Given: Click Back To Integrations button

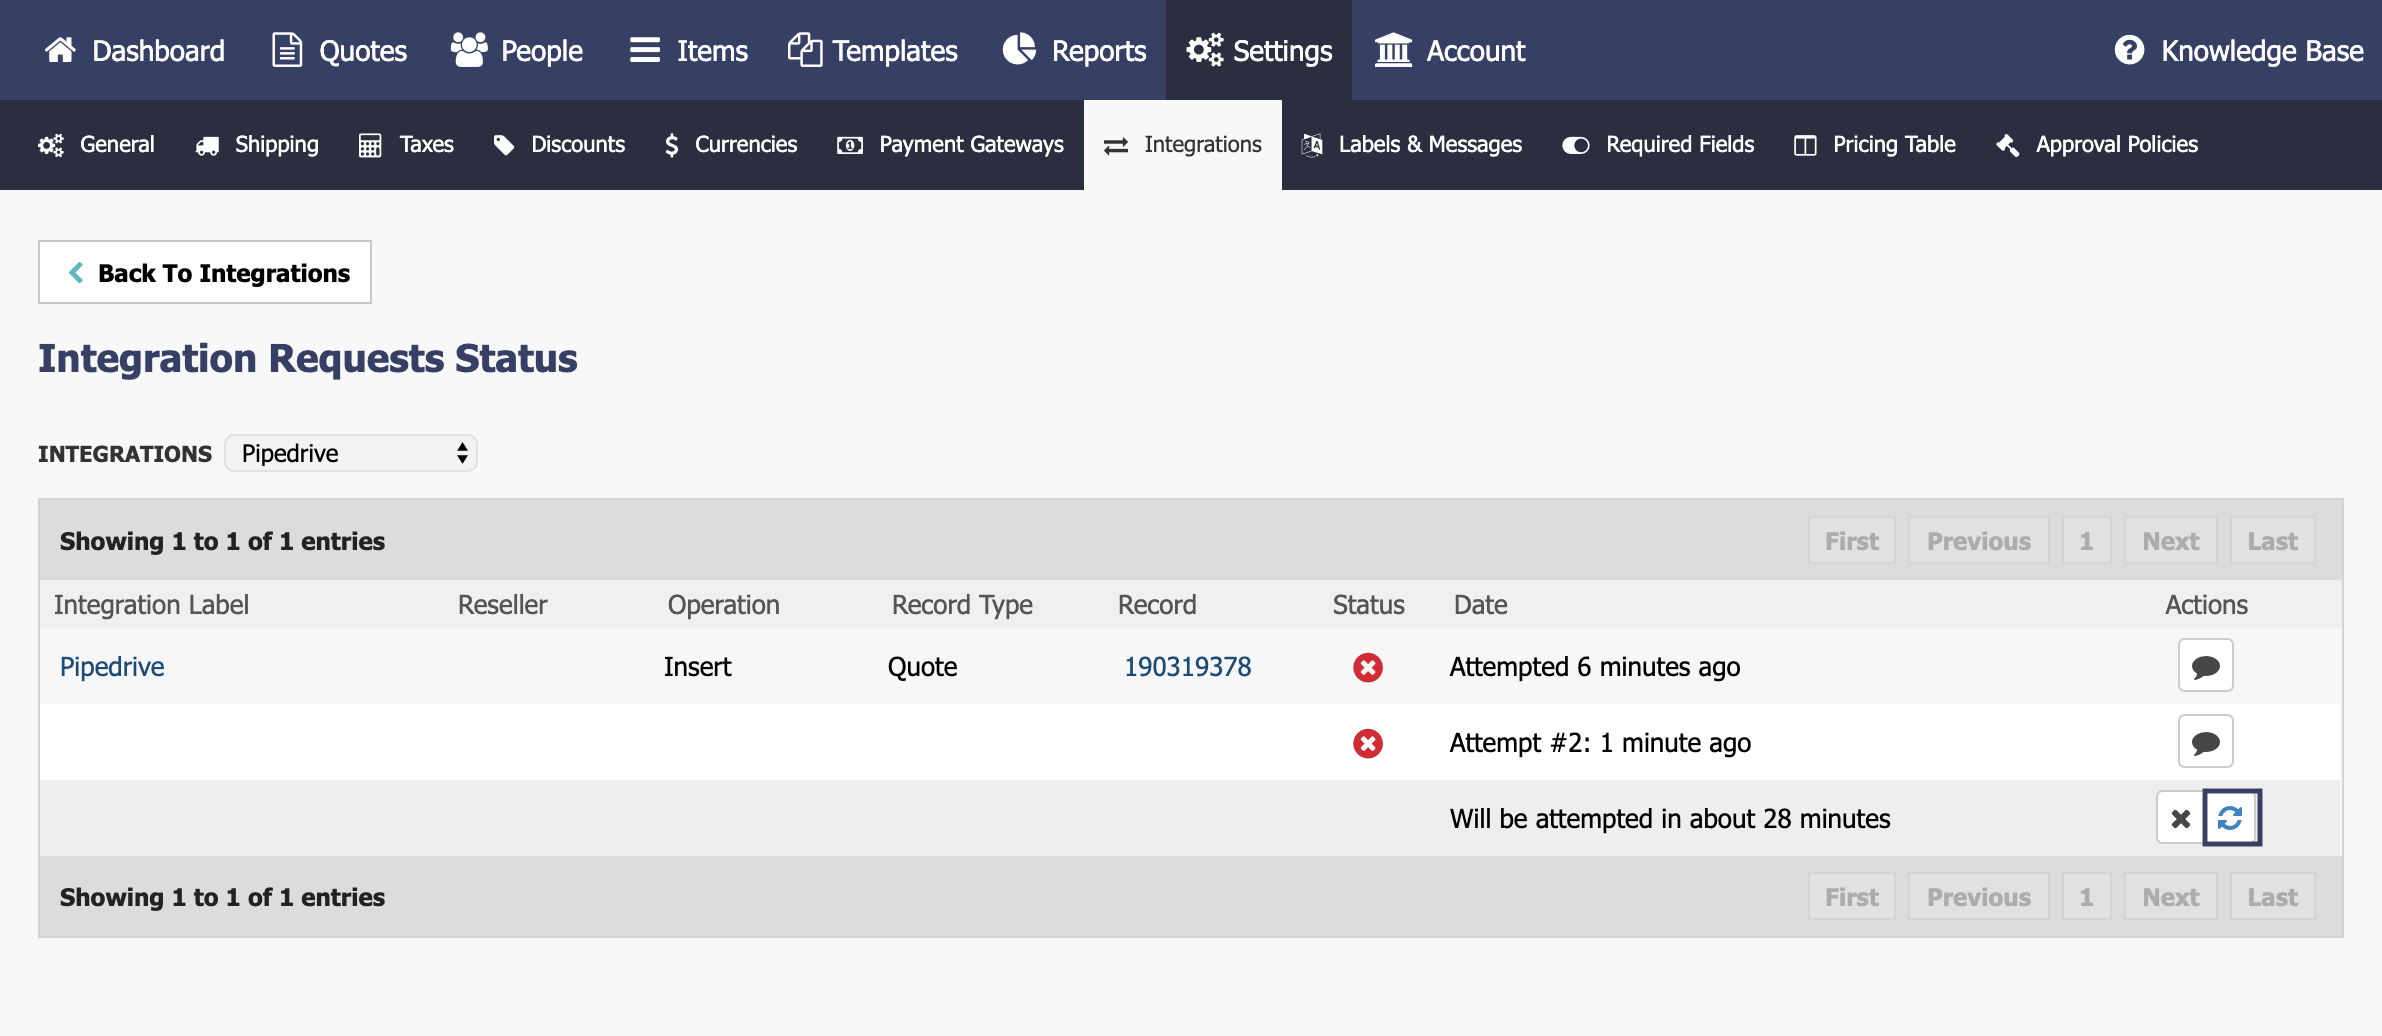Looking at the screenshot, I should 205,272.
